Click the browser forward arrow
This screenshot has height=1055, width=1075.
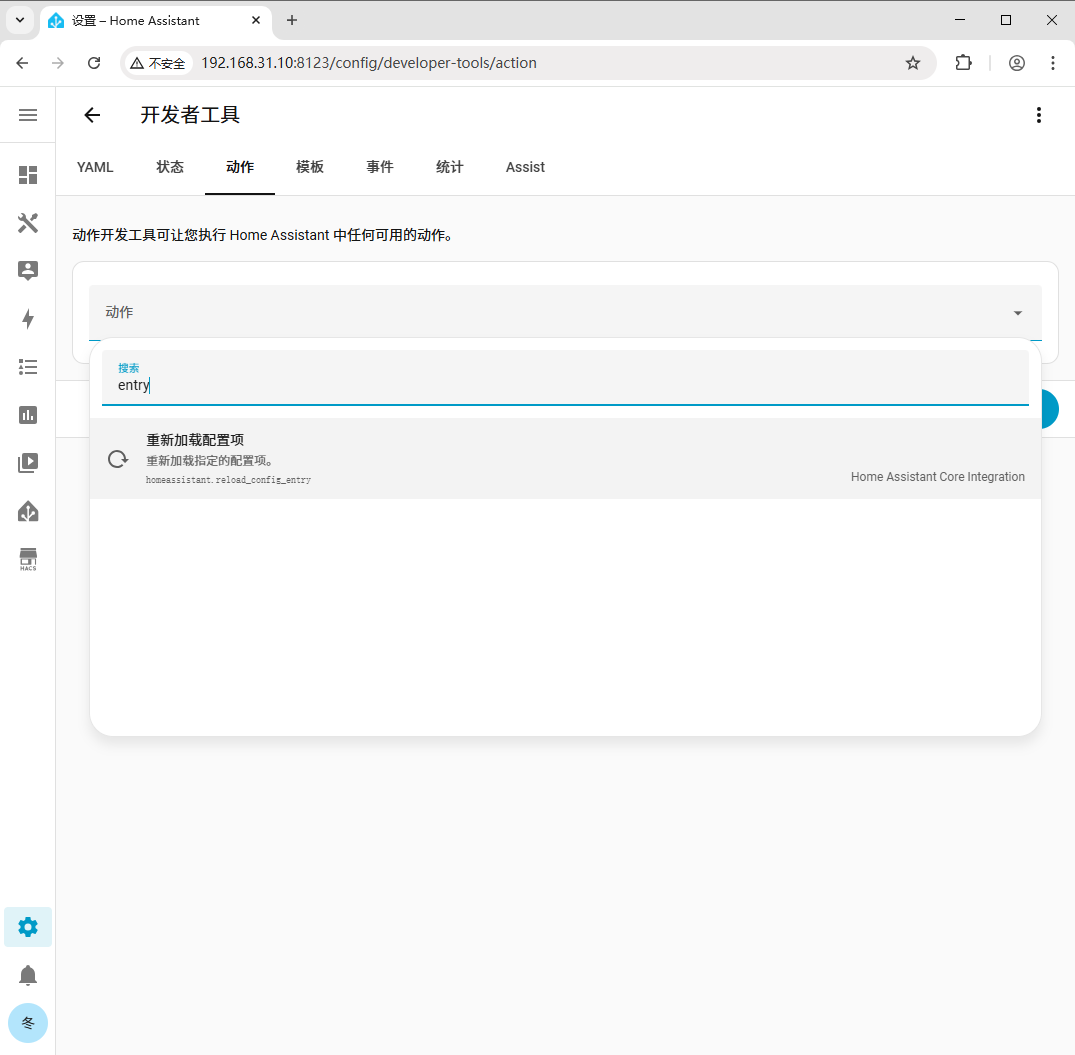click(58, 63)
